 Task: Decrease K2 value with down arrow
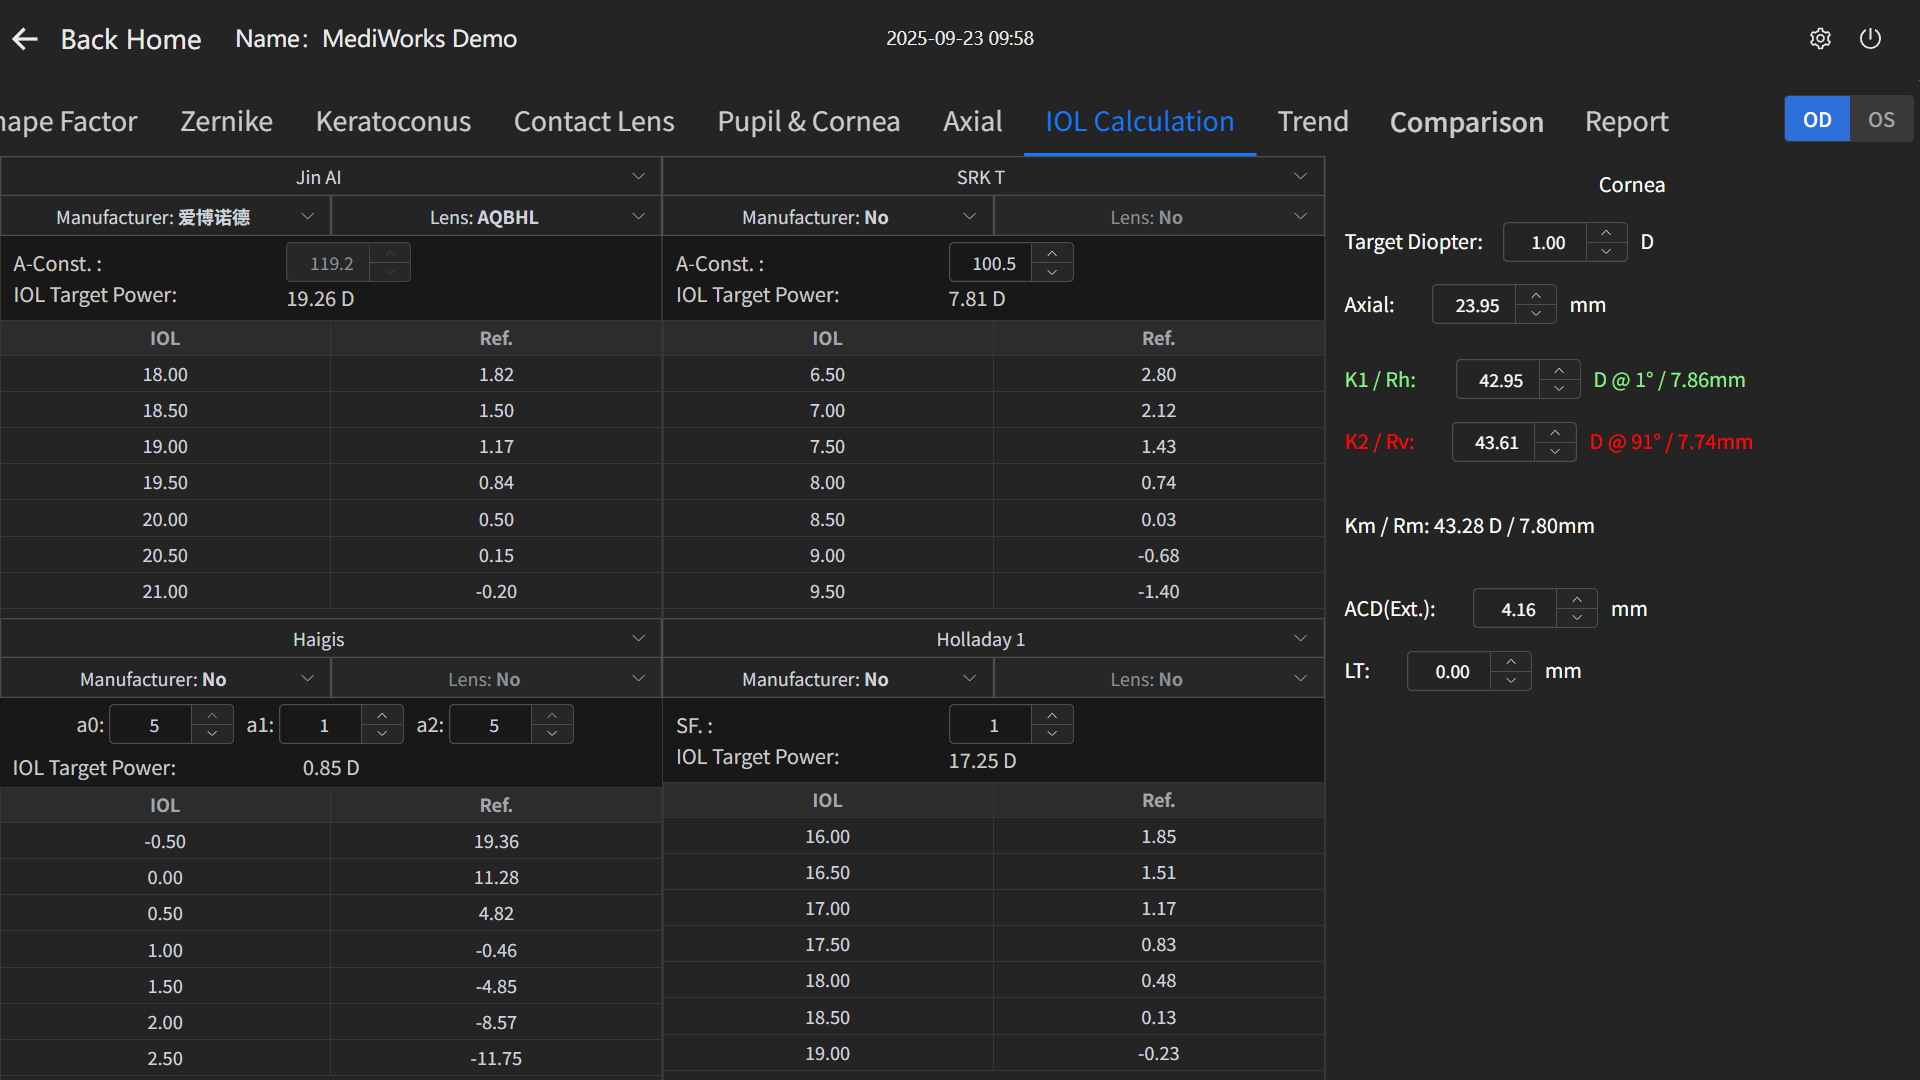point(1555,452)
